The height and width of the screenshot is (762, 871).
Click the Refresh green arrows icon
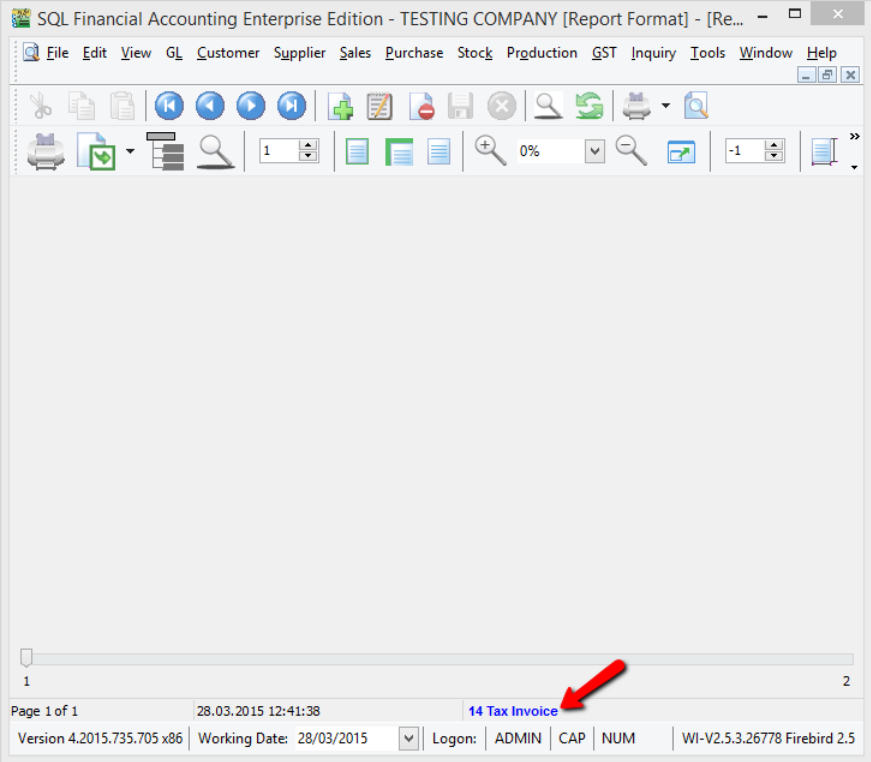pyautogui.click(x=589, y=105)
